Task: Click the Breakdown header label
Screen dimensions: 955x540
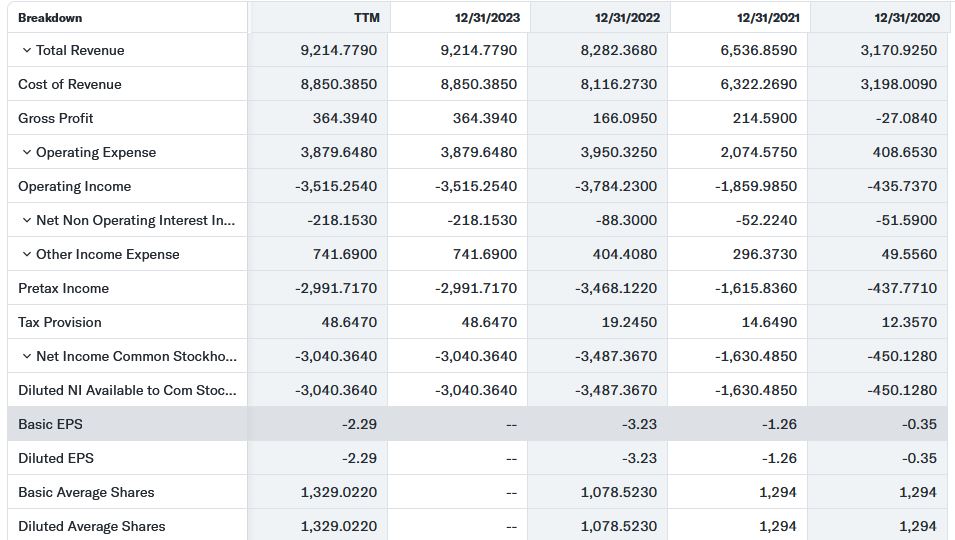Action: coord(50,18)
